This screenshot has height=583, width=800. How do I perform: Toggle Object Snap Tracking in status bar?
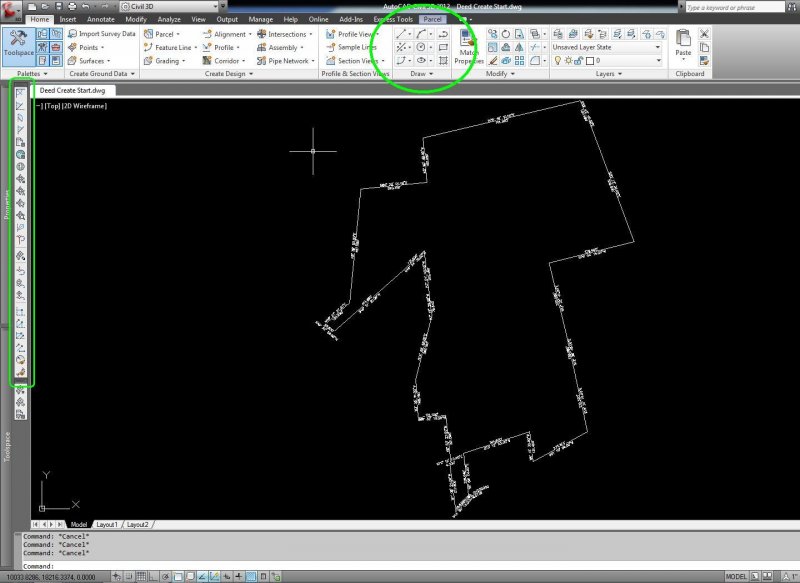coord(203,577)
